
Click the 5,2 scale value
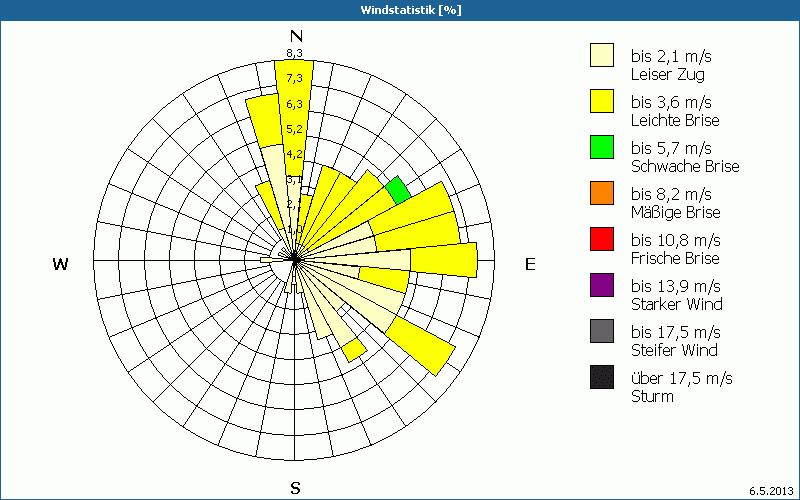coord(294,129)
